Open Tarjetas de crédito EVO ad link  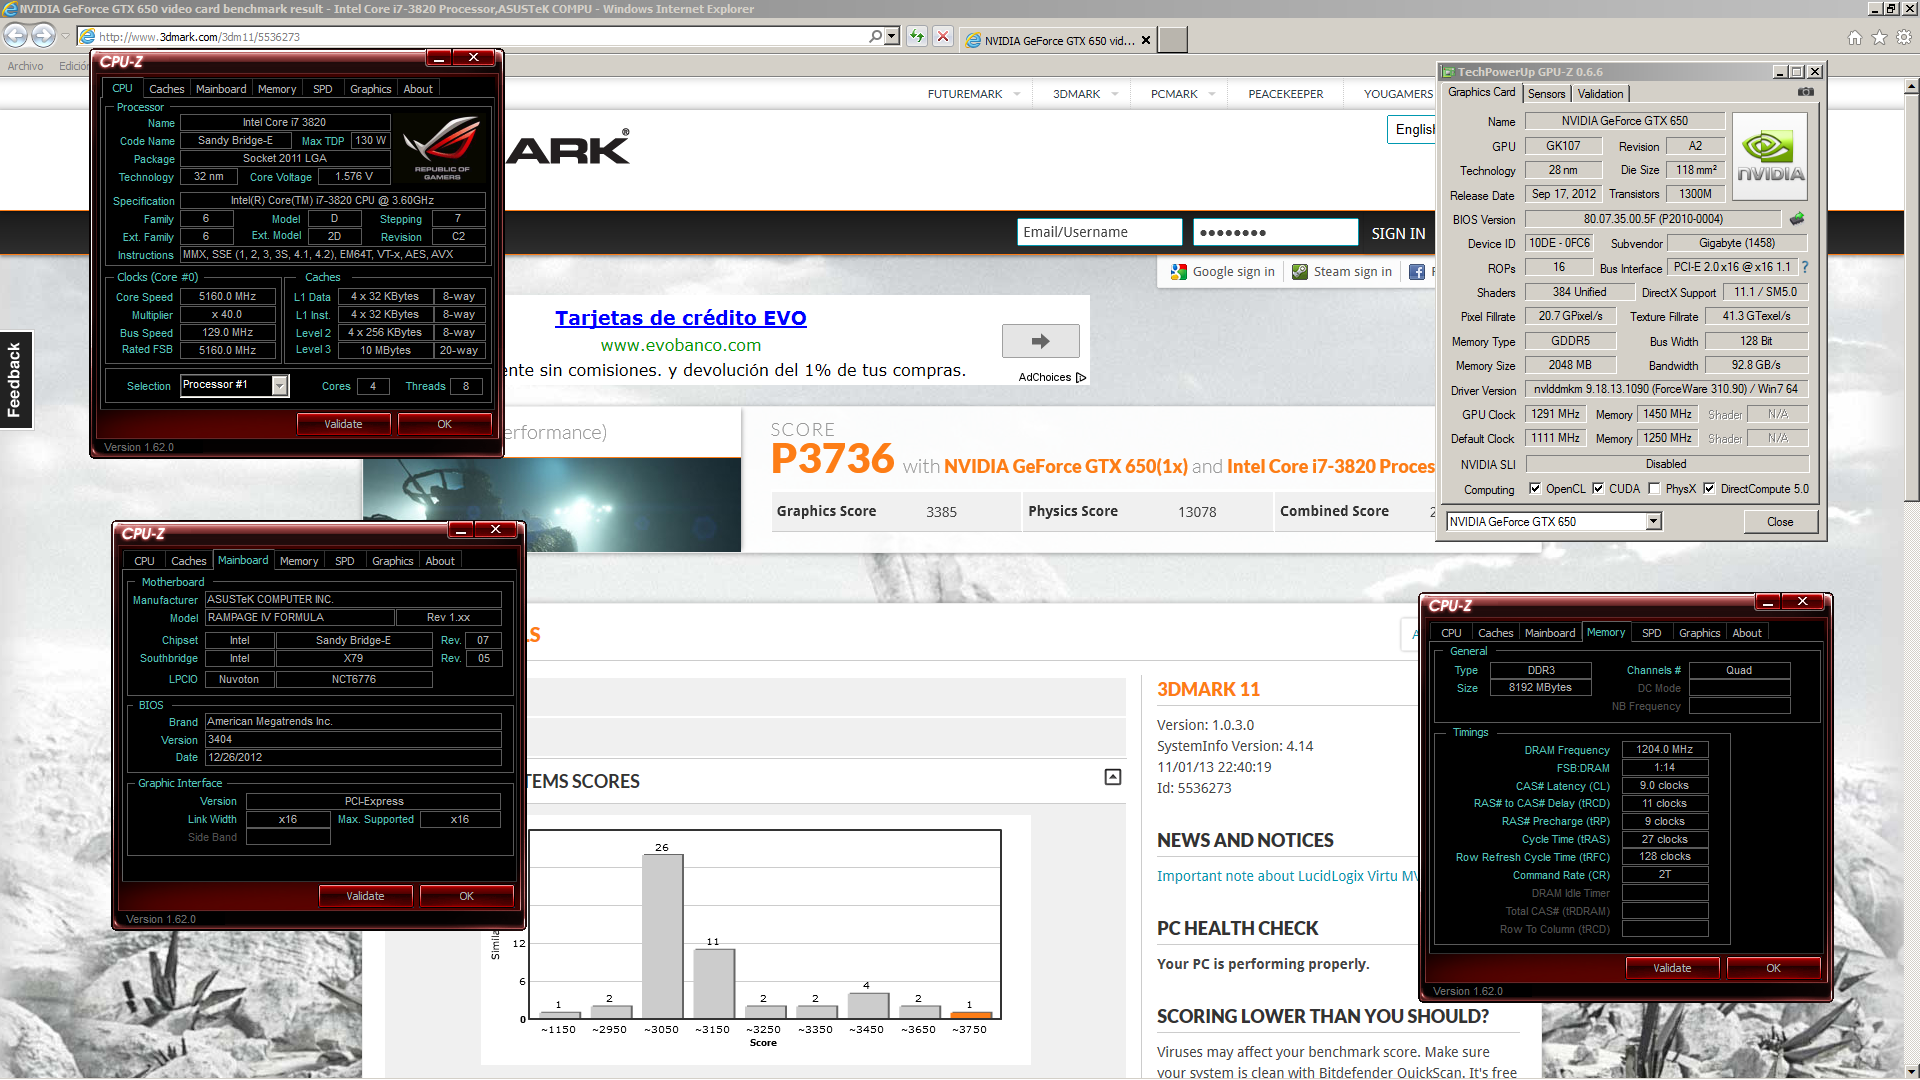click(x=680, y=318)
